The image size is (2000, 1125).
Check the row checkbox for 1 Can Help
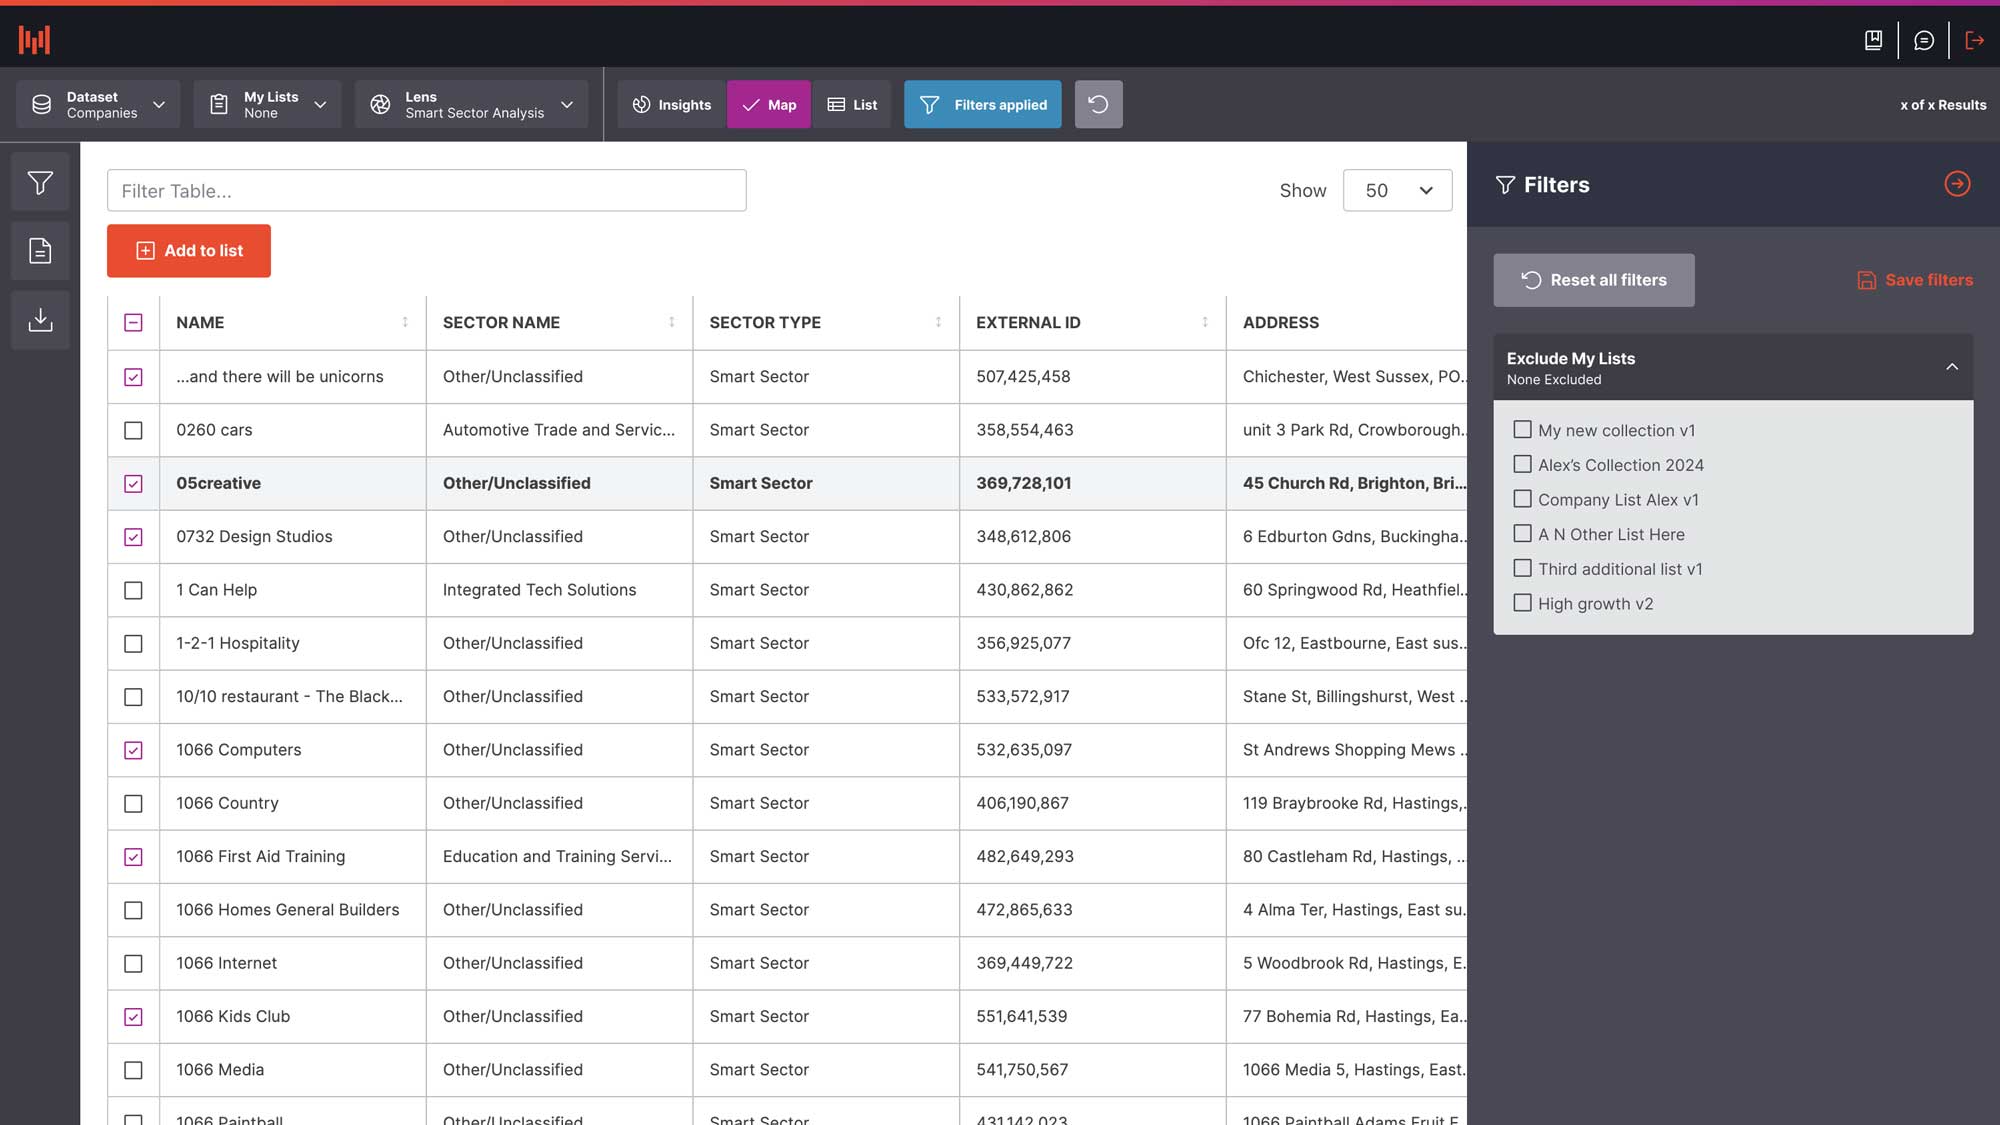(133, 590)
